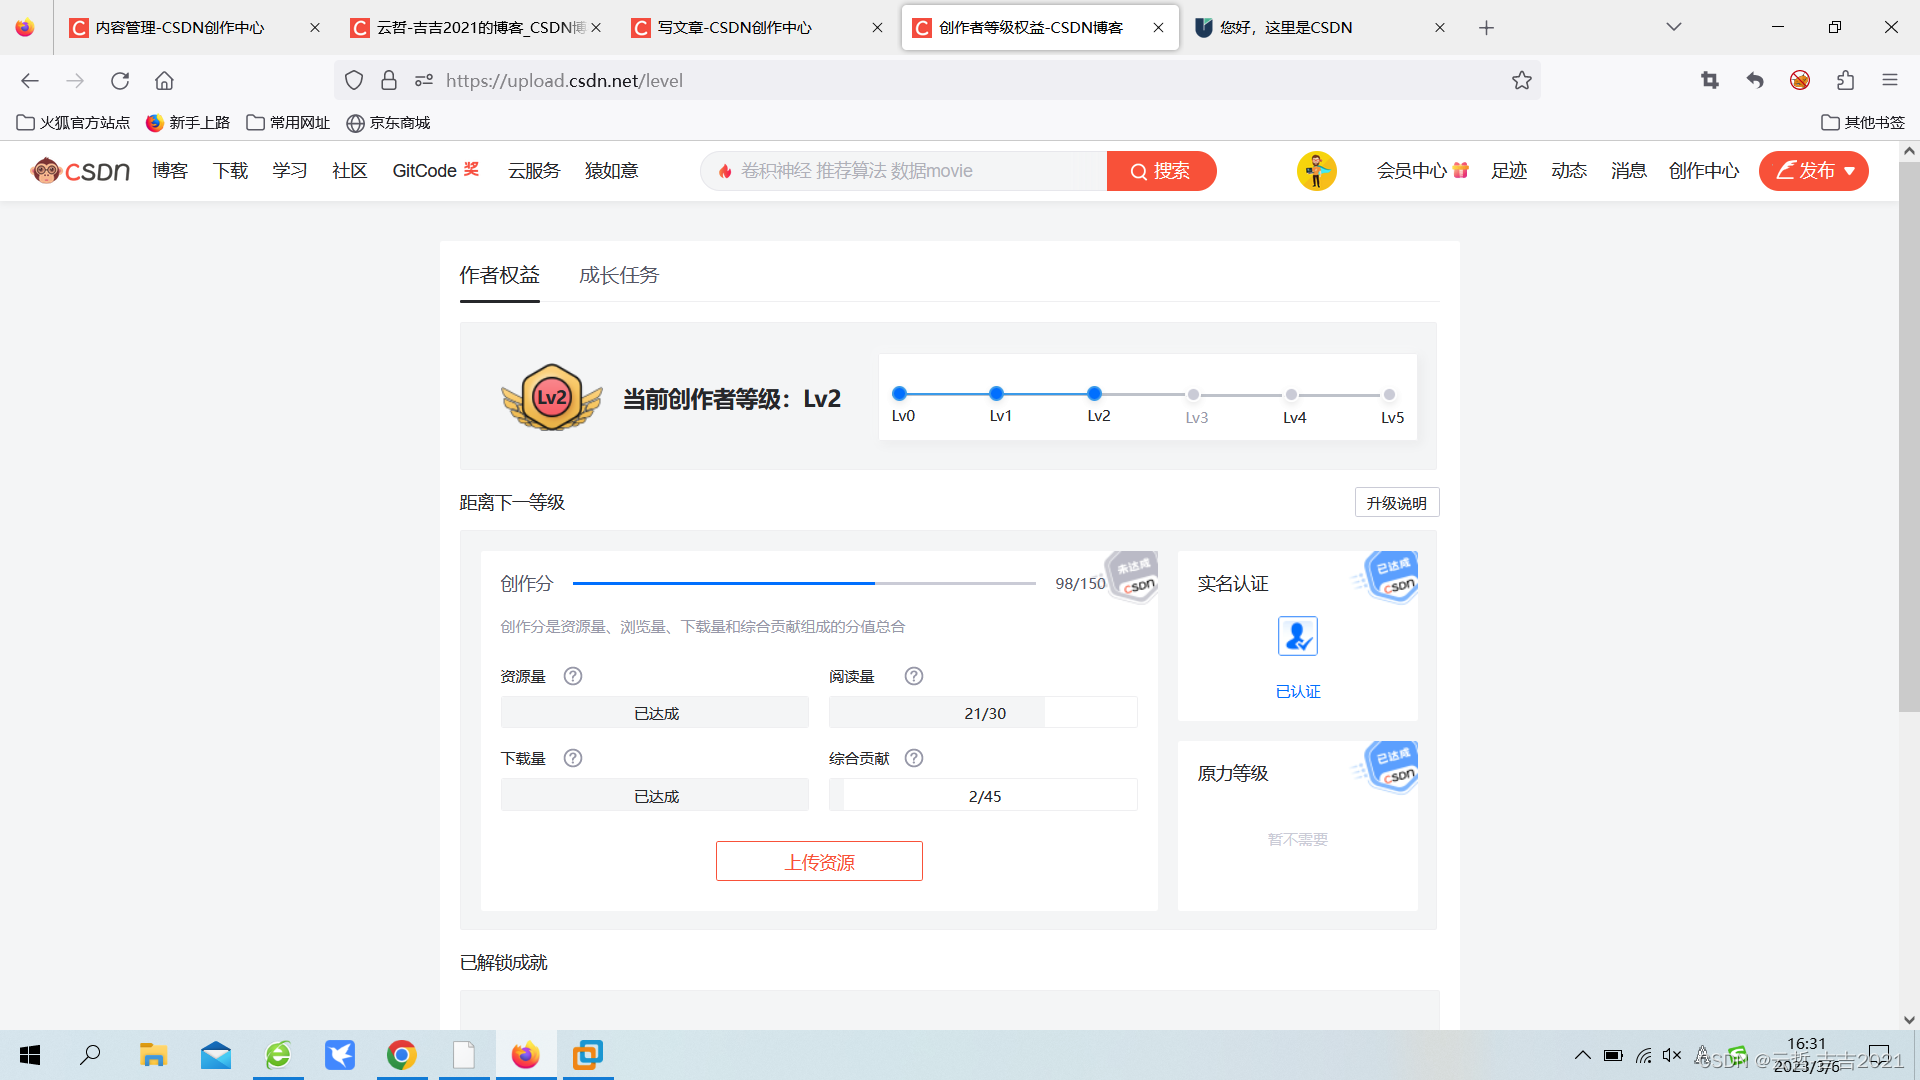Click the user avatar icon

pos(1316,170)
